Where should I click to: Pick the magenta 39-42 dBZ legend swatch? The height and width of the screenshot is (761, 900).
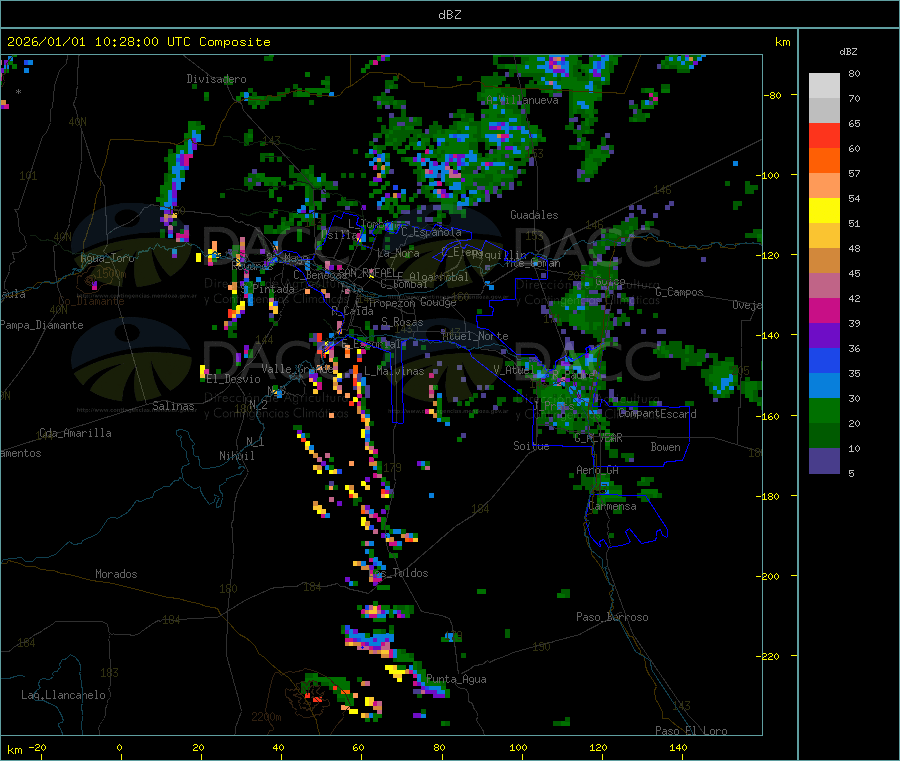(824, 310)
